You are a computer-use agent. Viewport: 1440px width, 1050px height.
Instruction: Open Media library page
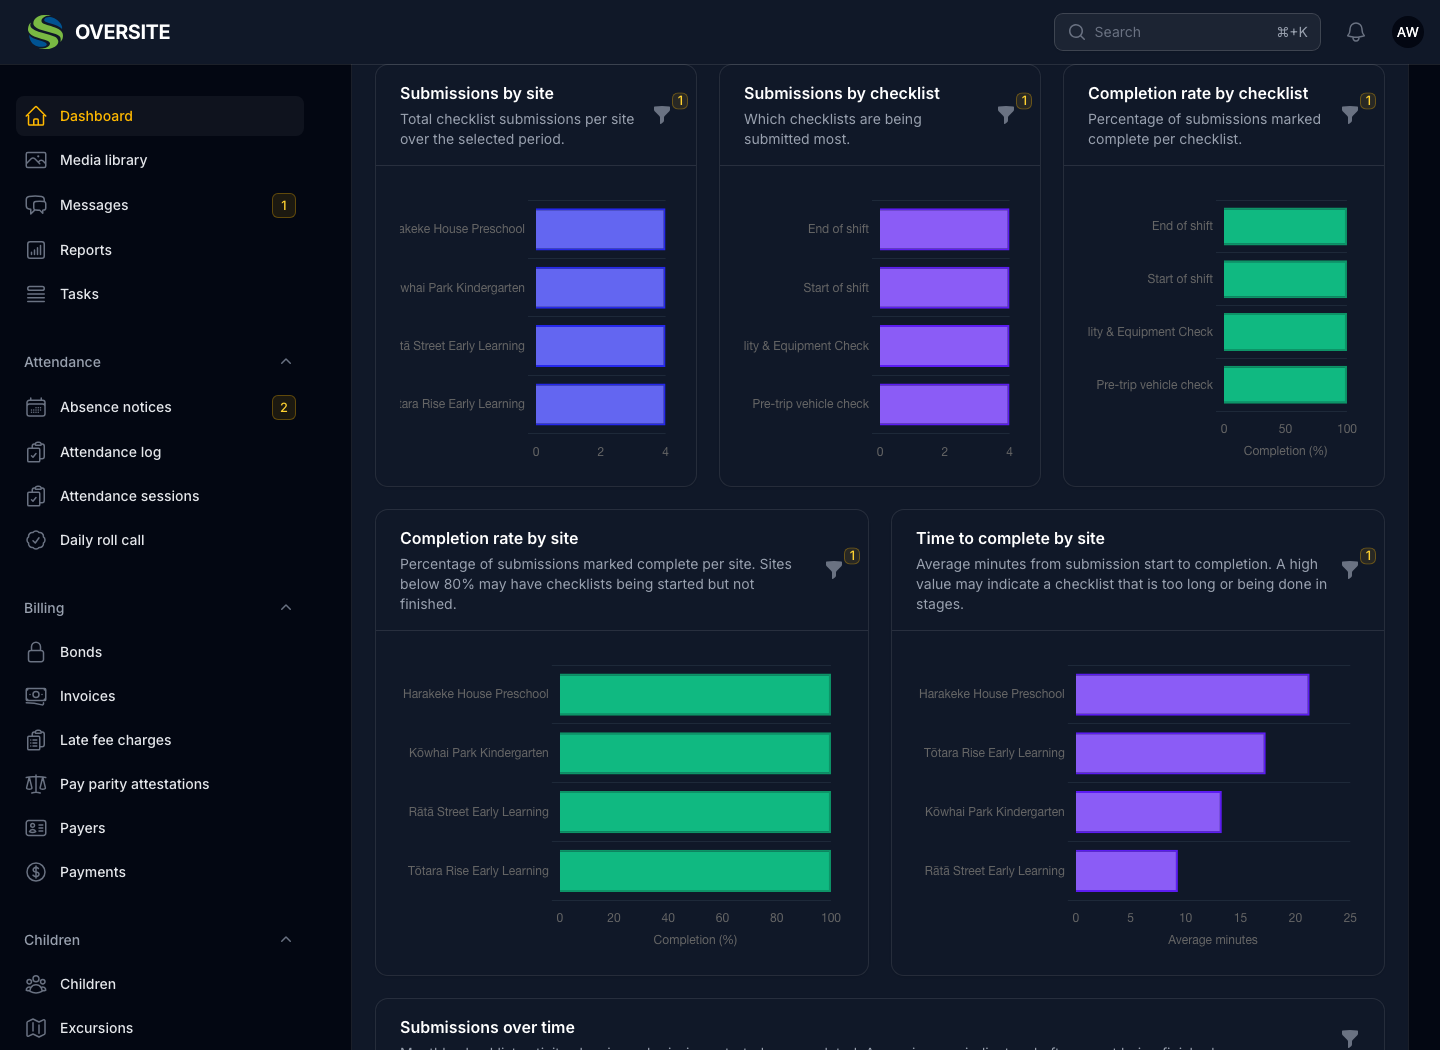[x=160, y=160]
